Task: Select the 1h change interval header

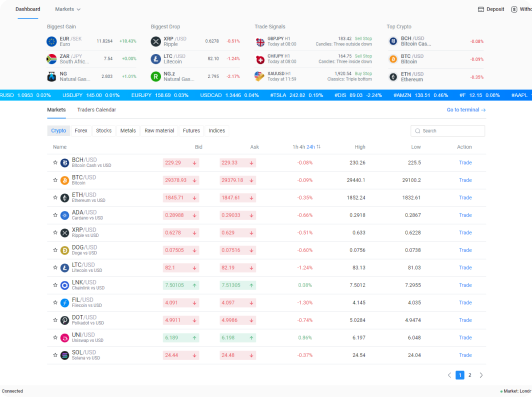Action: coord(294,147)
